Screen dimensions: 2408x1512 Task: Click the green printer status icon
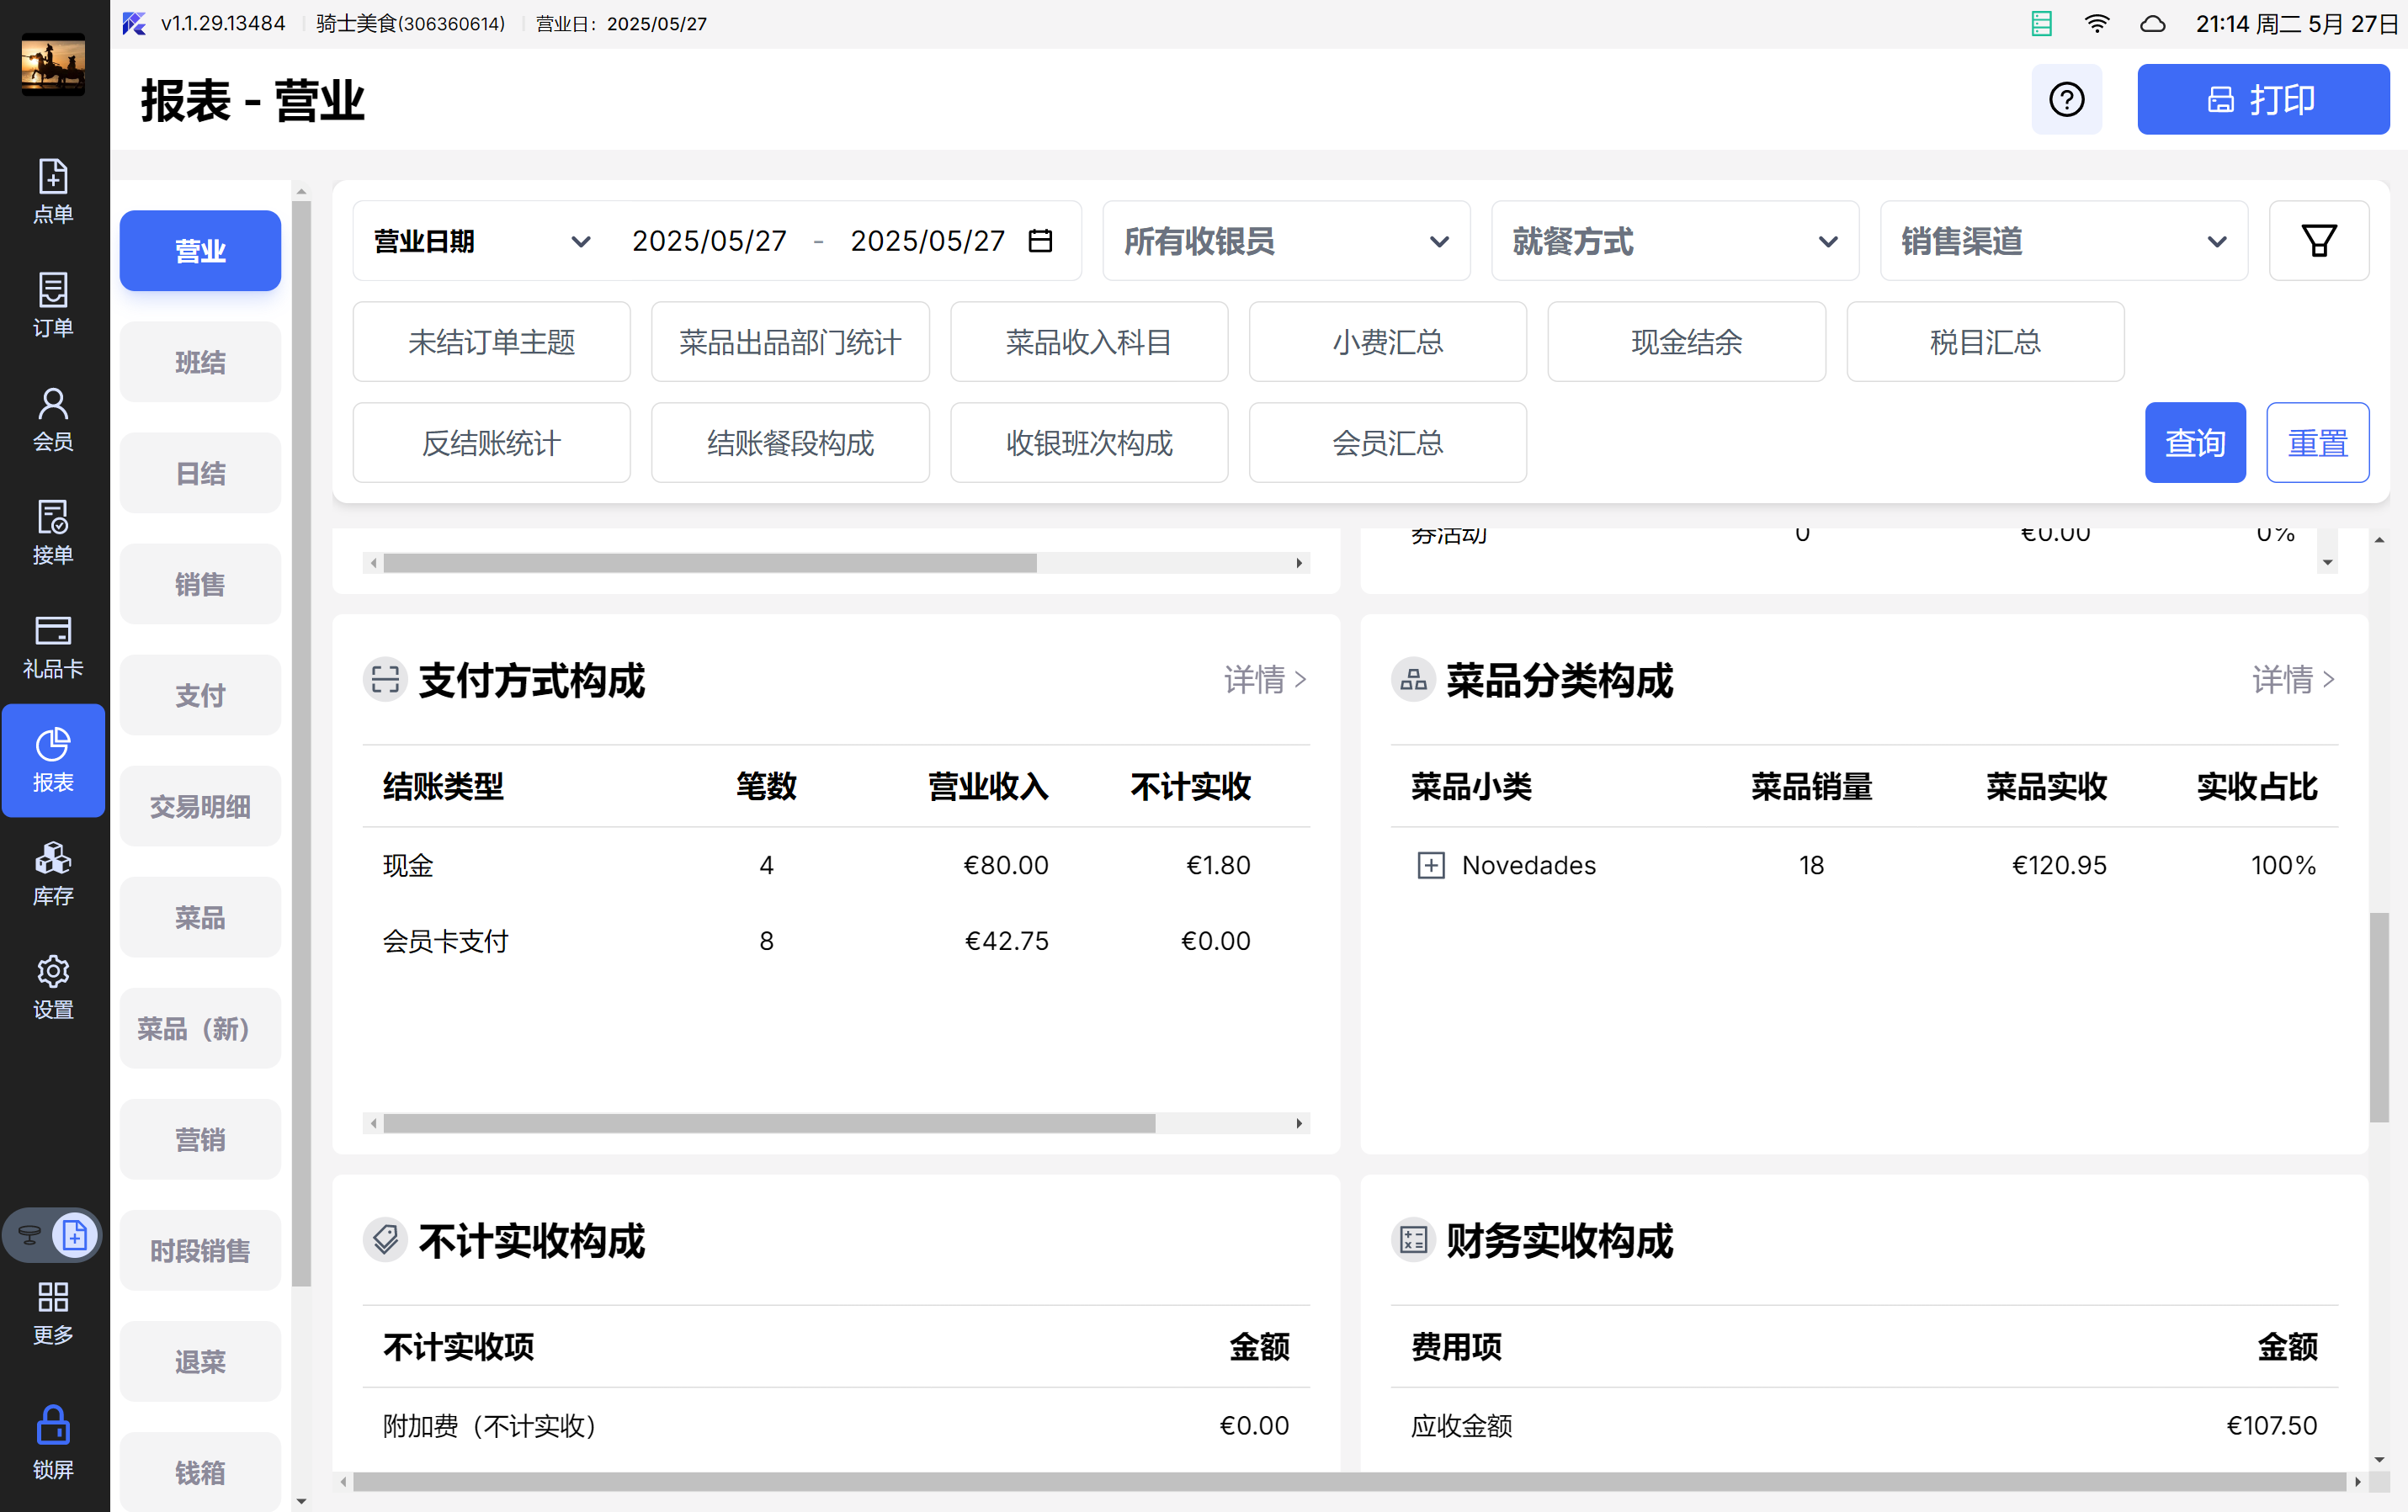coord(2041,23)
